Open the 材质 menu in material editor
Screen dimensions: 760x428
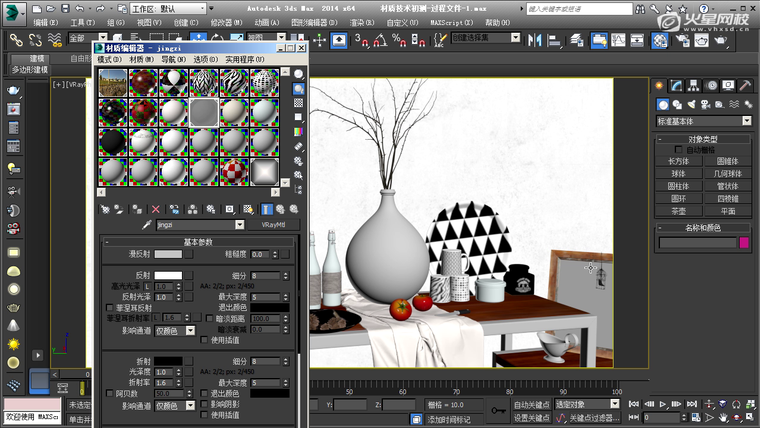140,60
